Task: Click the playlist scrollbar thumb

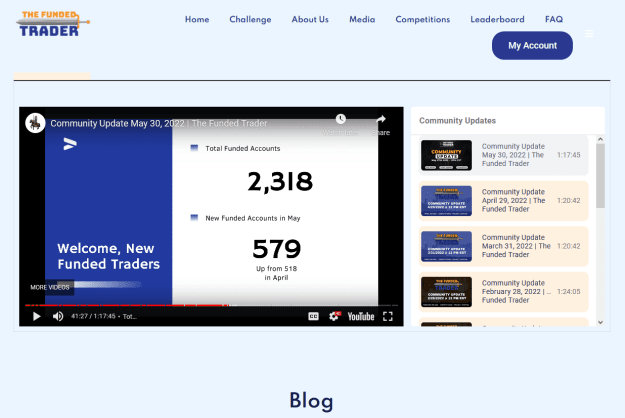Action: (600, 176)
